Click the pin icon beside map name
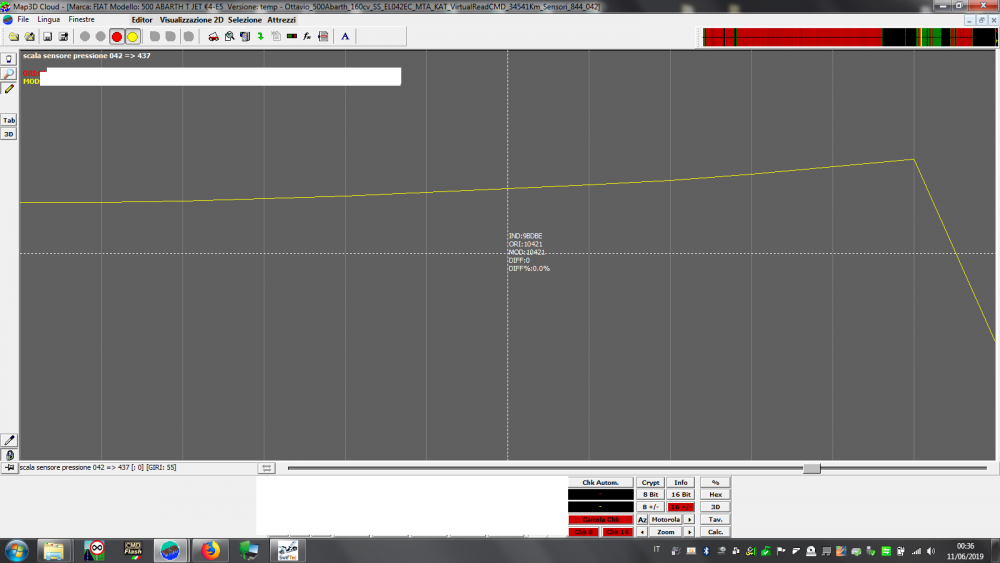Image resolution: width=1000 pixels, height=563 pixels. point(9,467)
